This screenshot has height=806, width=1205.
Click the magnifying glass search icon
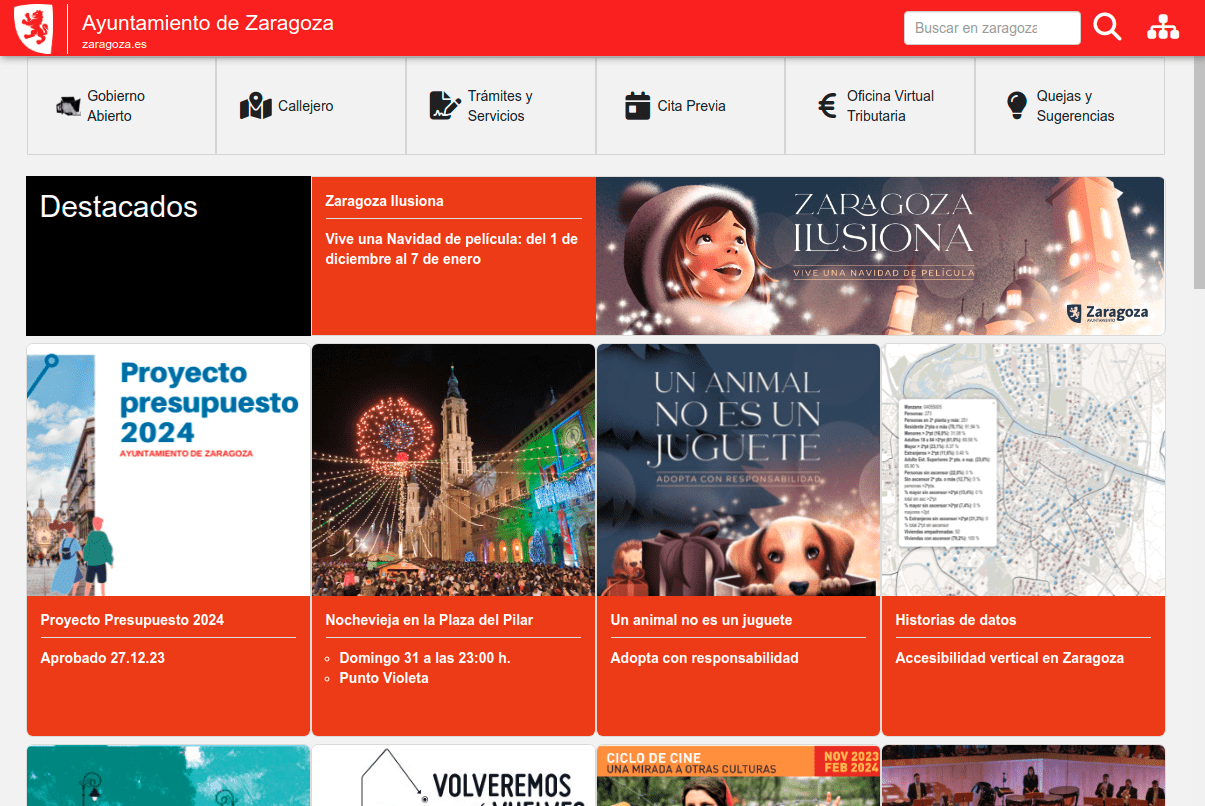point(1107,27)
